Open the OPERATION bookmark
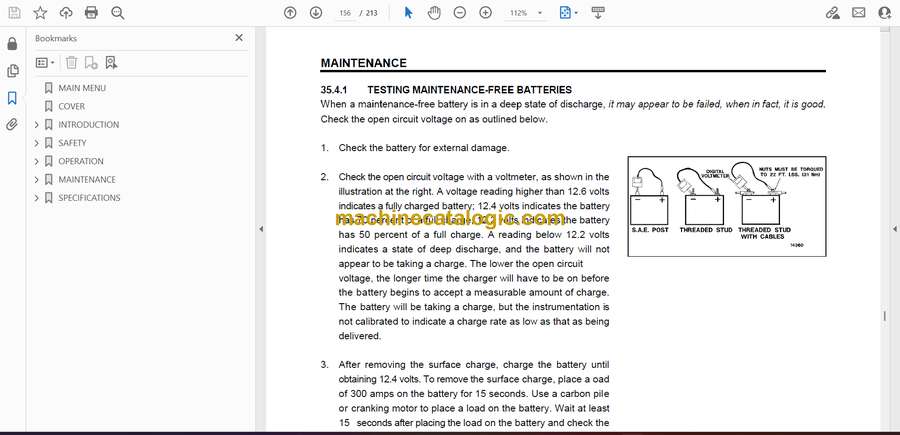This screenshot has height=435, width=900. point(81,161)
